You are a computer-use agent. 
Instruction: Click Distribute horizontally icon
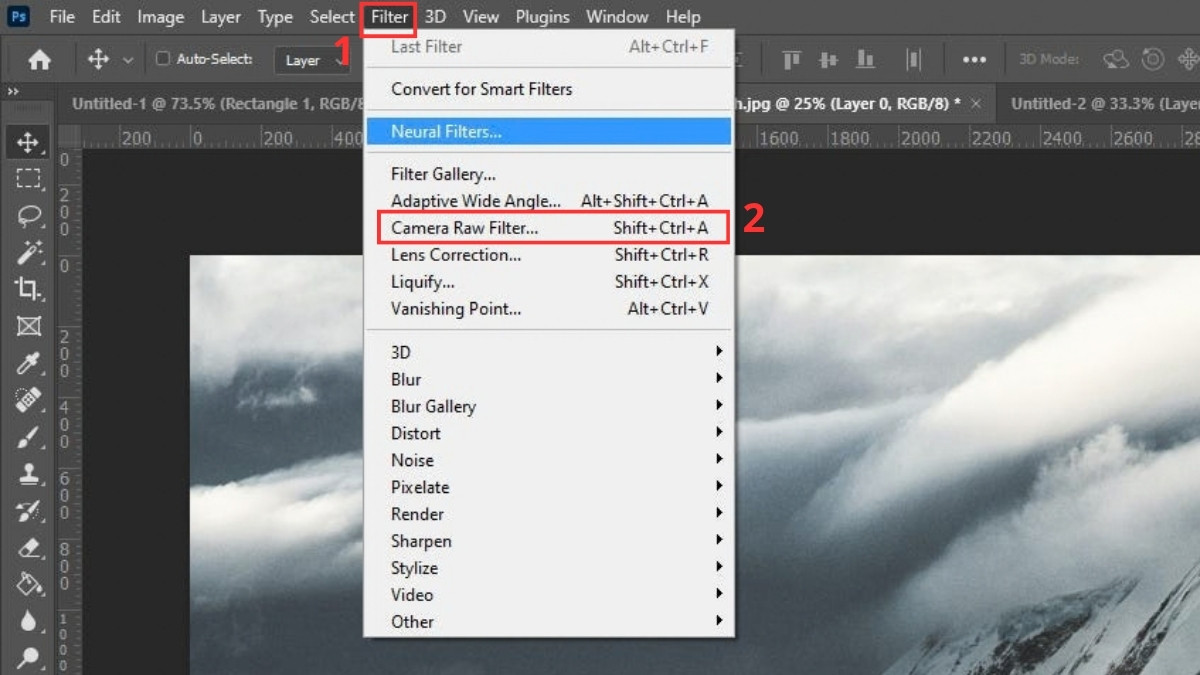pyautogui.click(x=913, y=60)
